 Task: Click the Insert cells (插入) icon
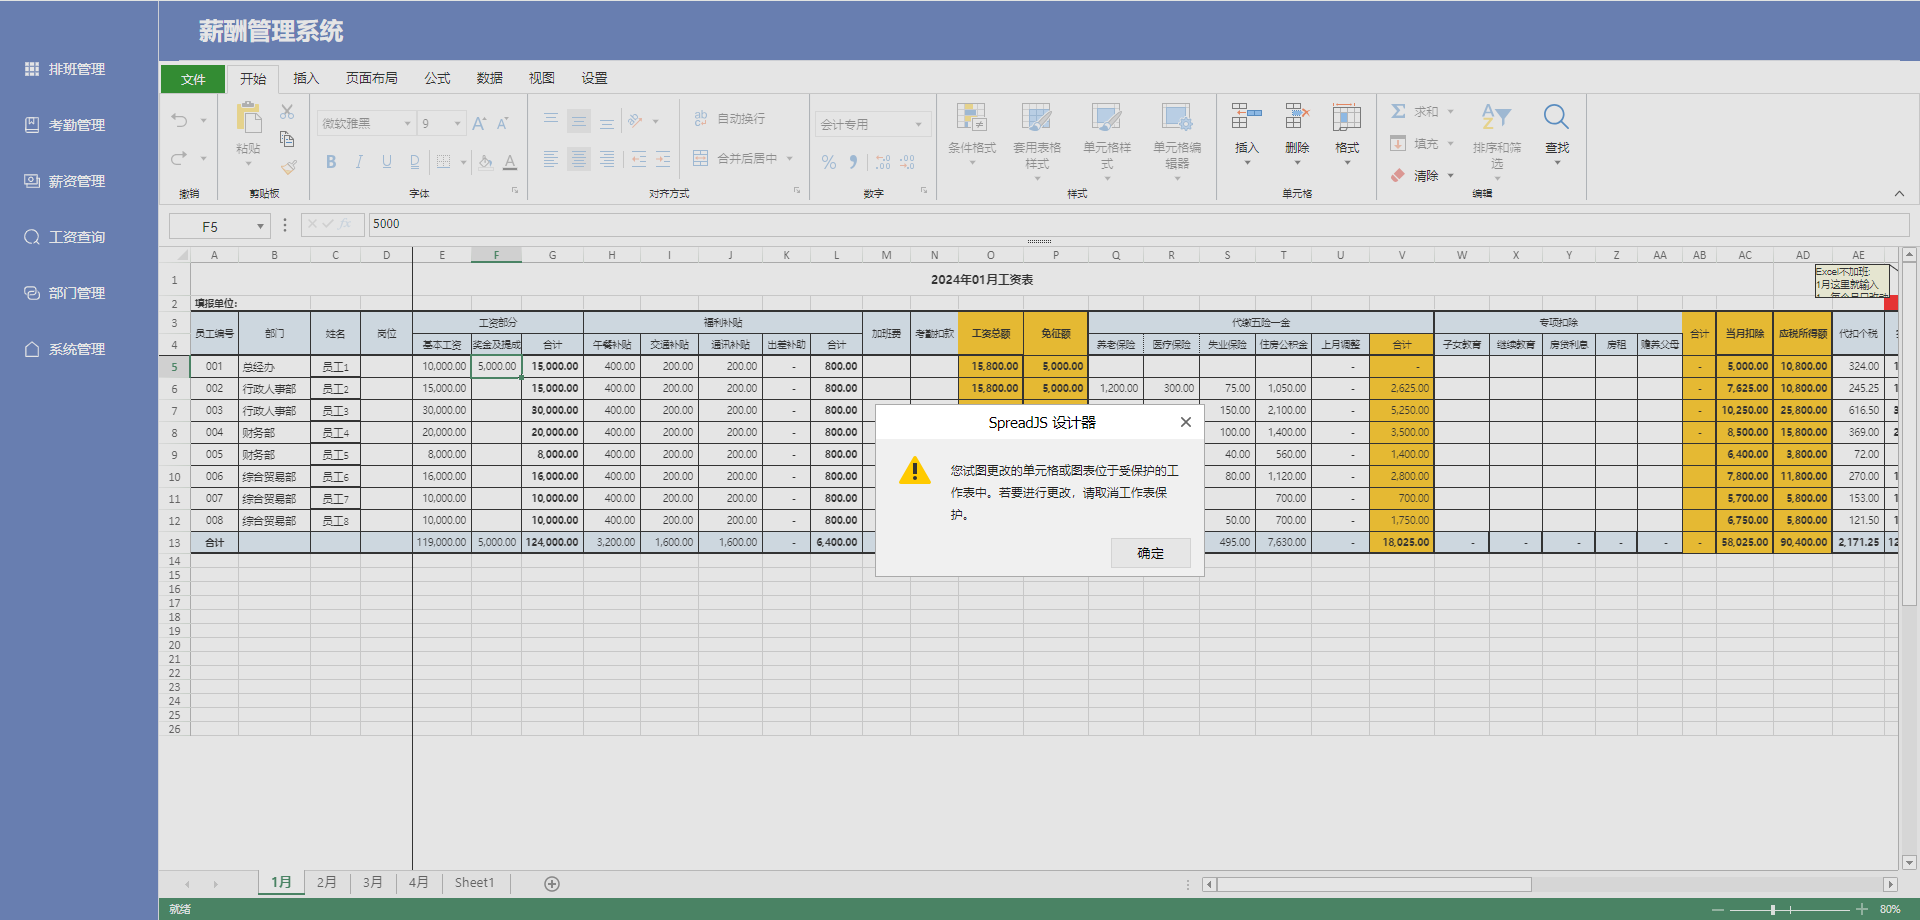1246,117
